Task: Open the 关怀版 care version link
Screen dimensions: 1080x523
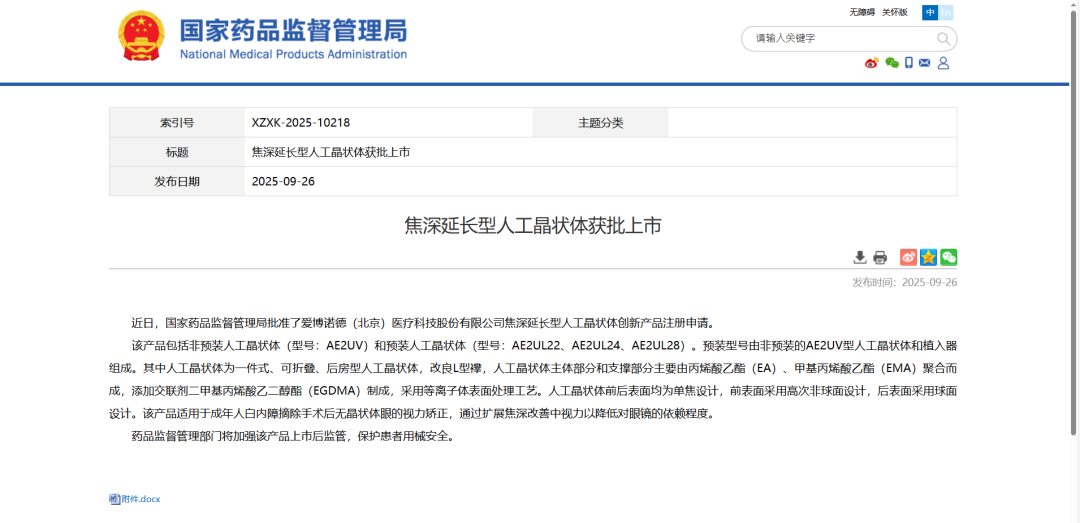Action: [895, 12]
